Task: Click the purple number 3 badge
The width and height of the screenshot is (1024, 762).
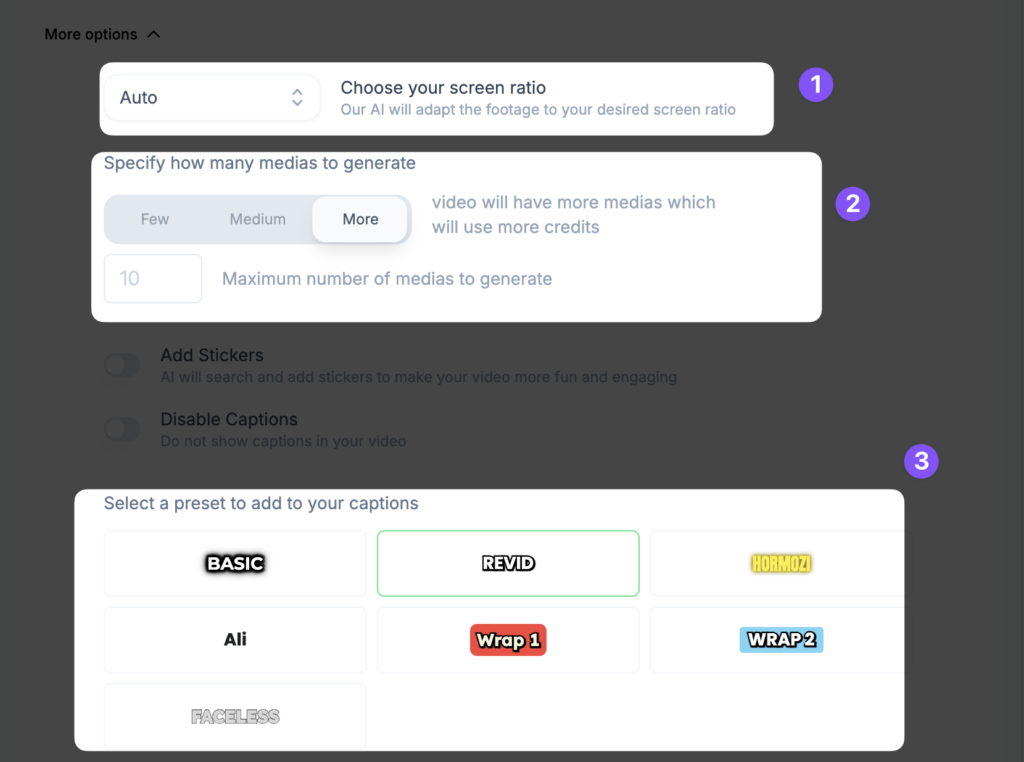Action: 921,461
